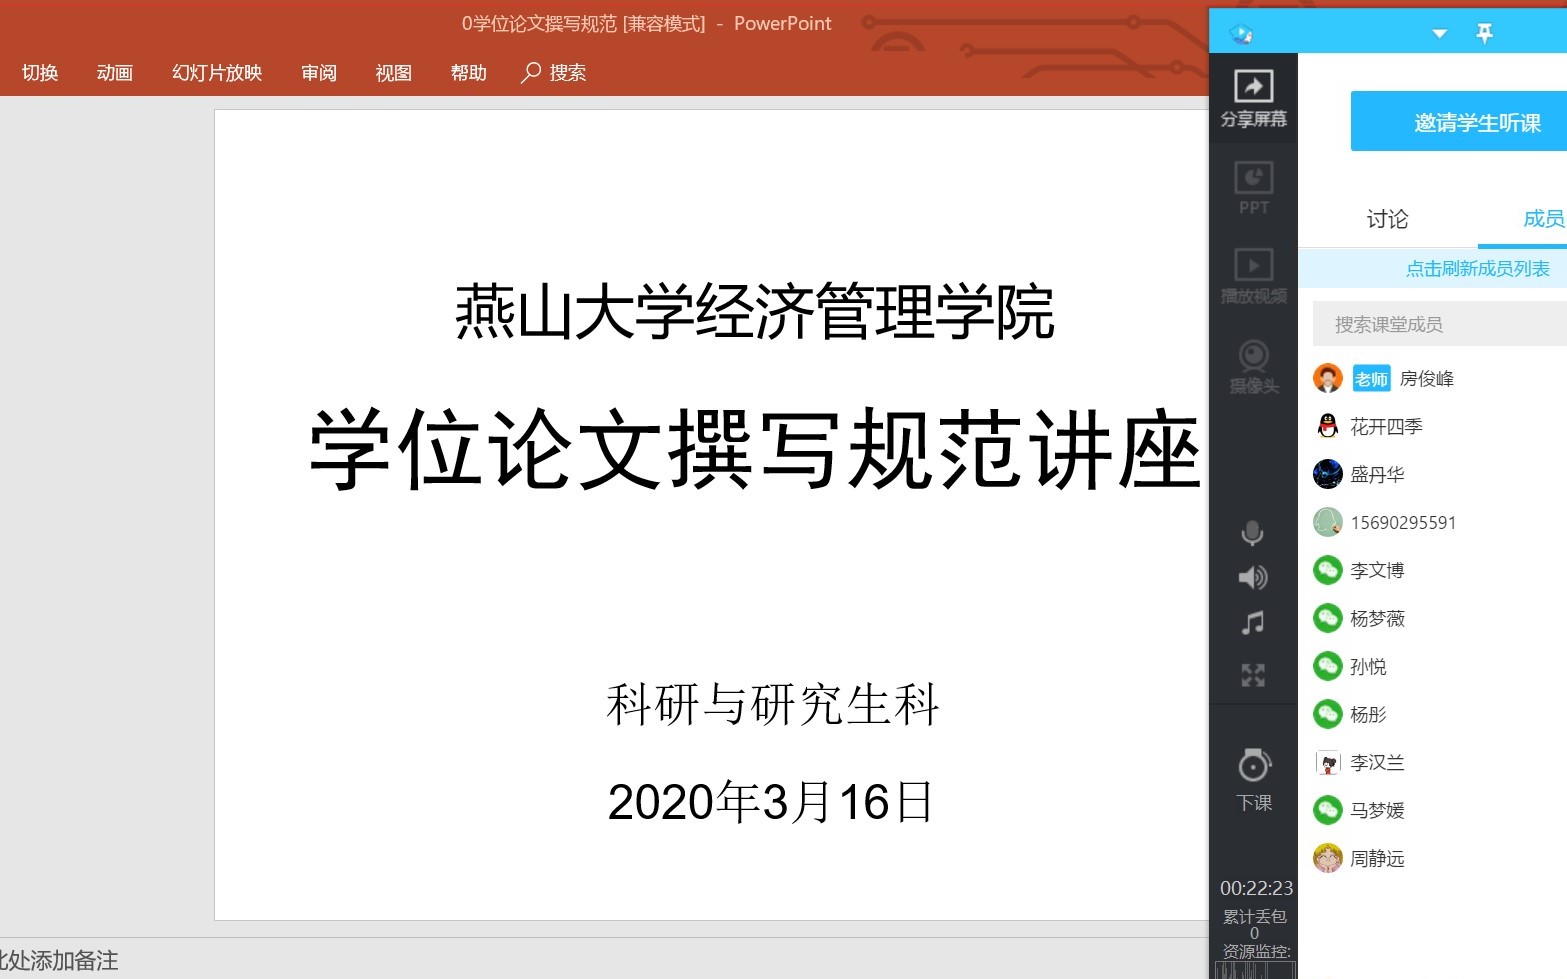Click the pin icon in title bar
1567x979 pixels.
(x=1485, y=33)
